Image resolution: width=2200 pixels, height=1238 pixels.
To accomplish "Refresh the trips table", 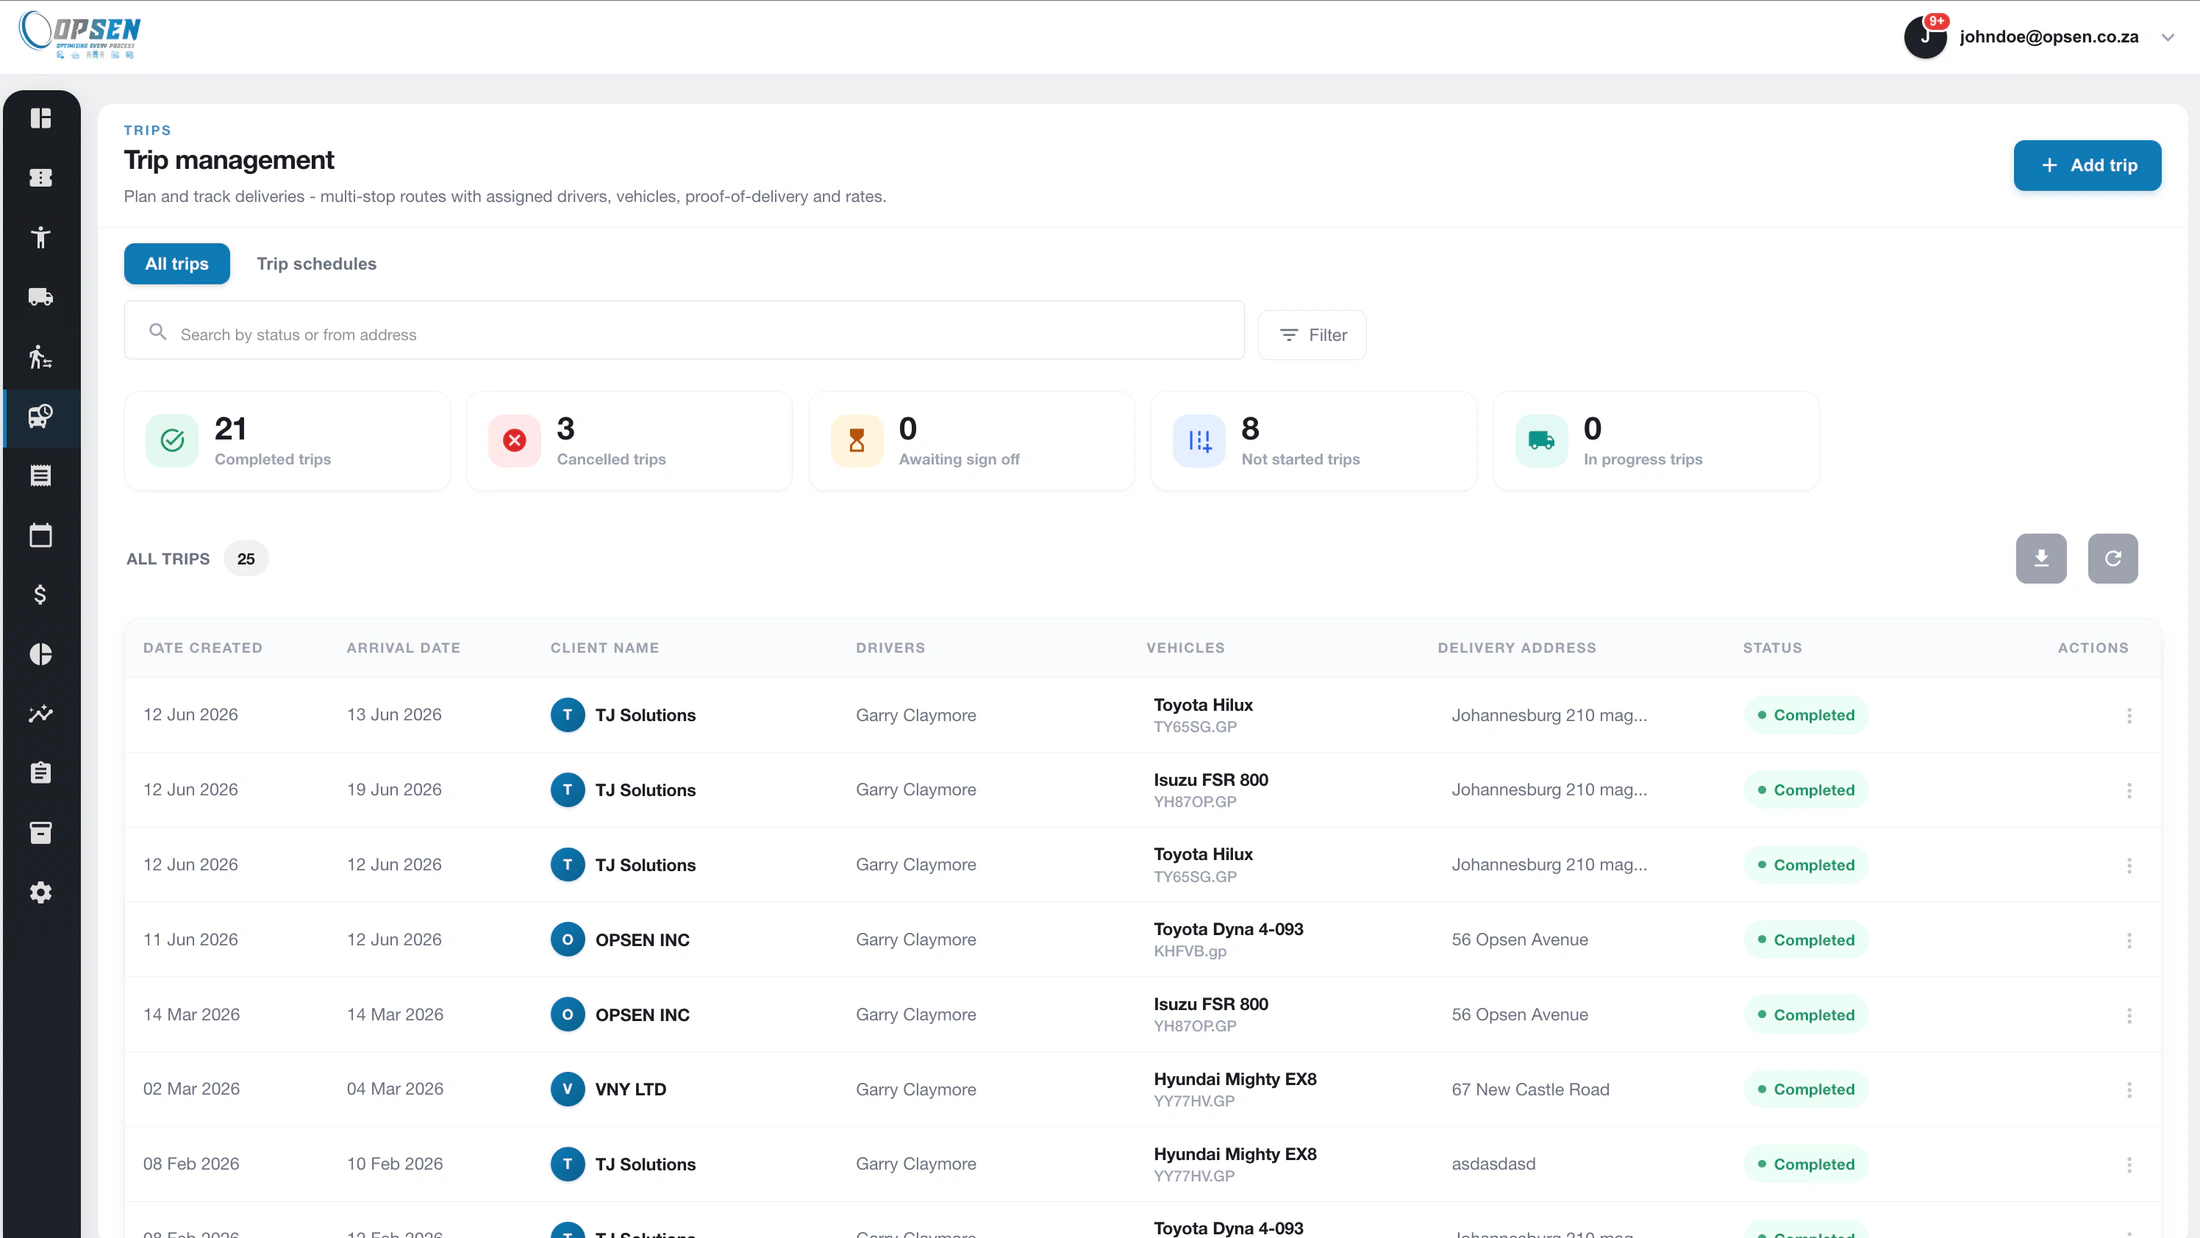I will click(2113, 558).
